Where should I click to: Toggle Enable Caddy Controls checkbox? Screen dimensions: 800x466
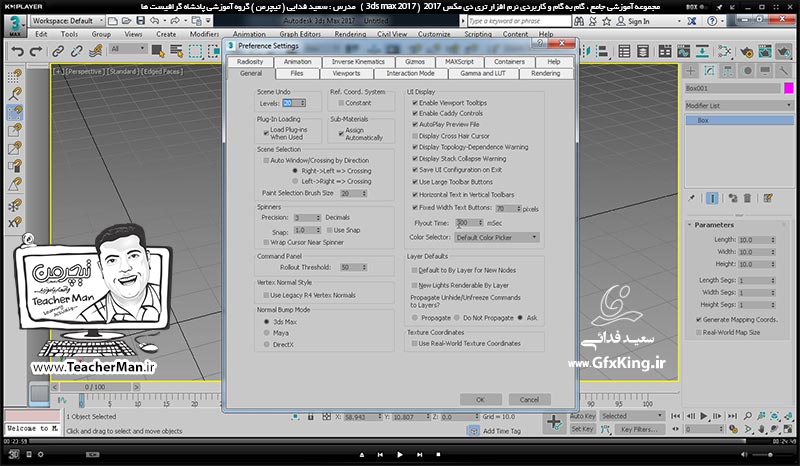(x=415, y=113)
